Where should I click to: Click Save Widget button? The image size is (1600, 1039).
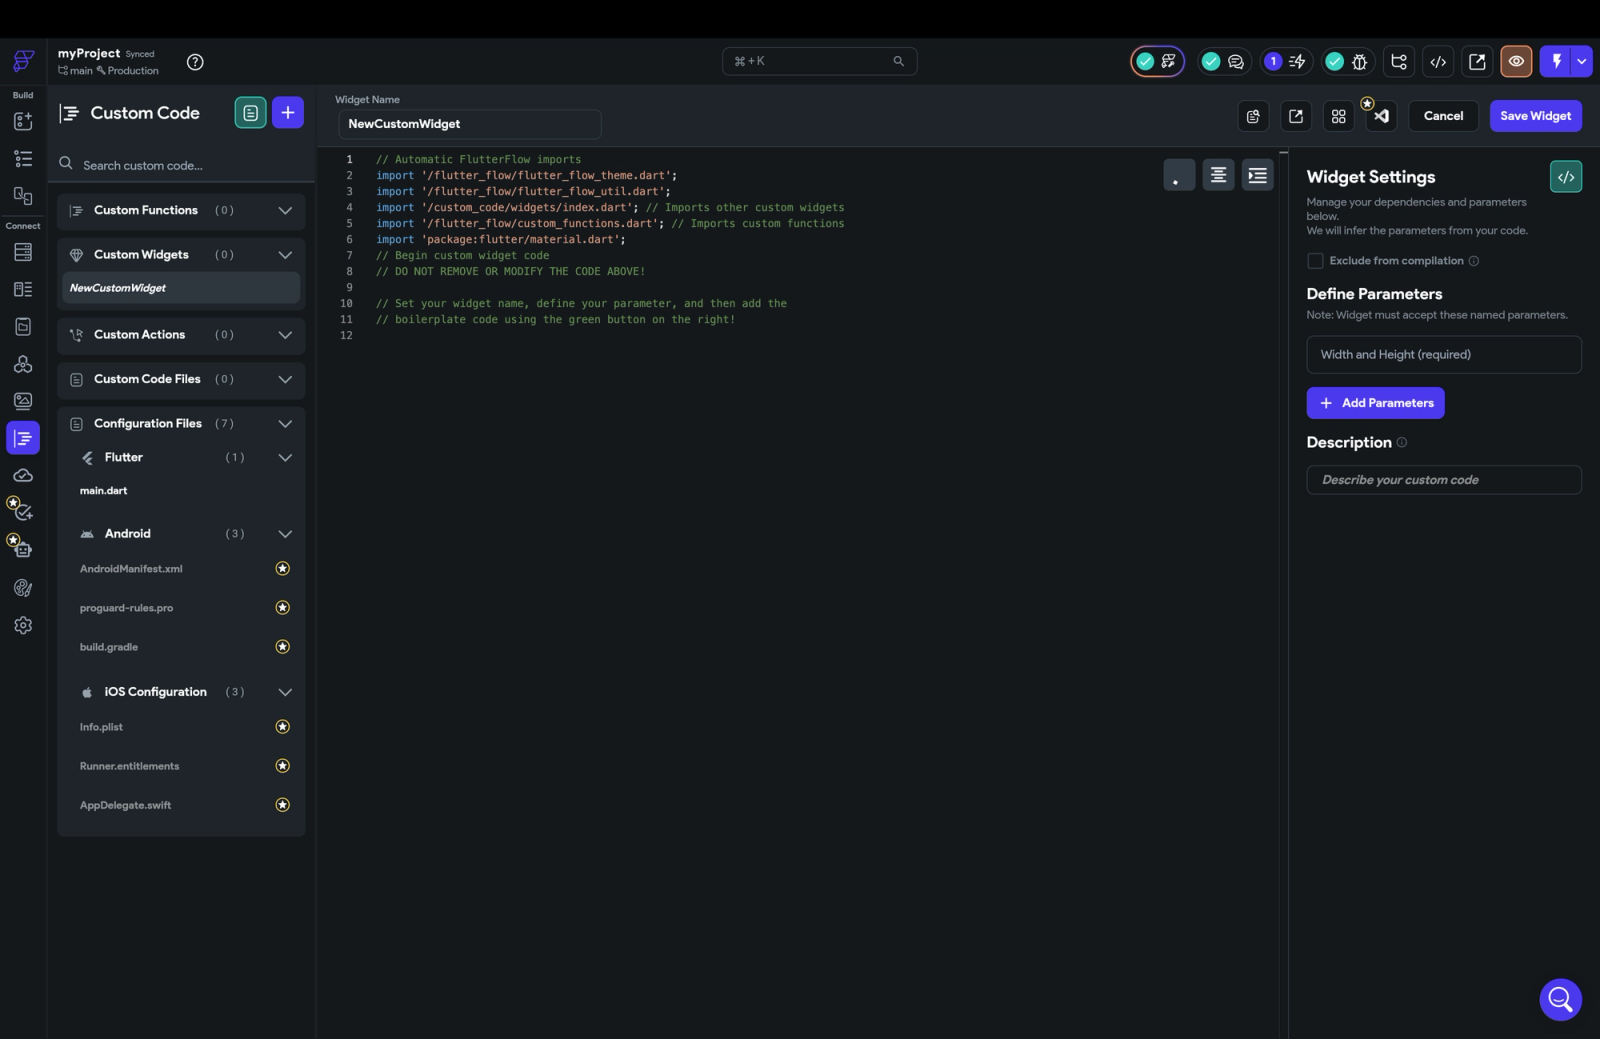coord(1536,116)
